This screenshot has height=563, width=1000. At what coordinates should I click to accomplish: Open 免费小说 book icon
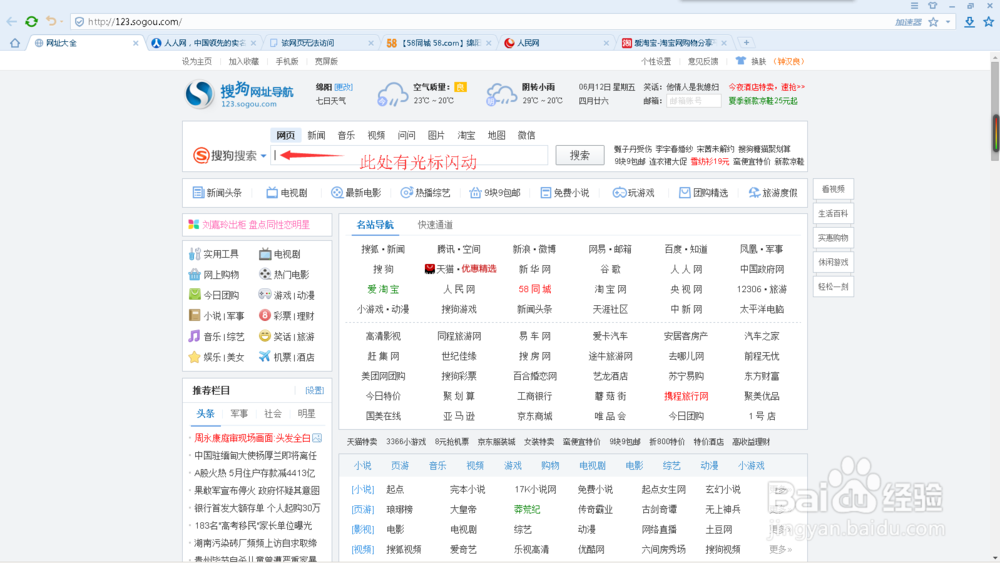545,193
